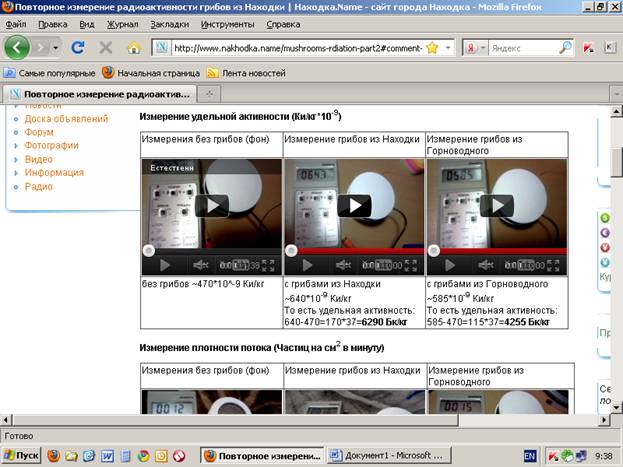Click the Back arrow button

(x=18, y=47)
